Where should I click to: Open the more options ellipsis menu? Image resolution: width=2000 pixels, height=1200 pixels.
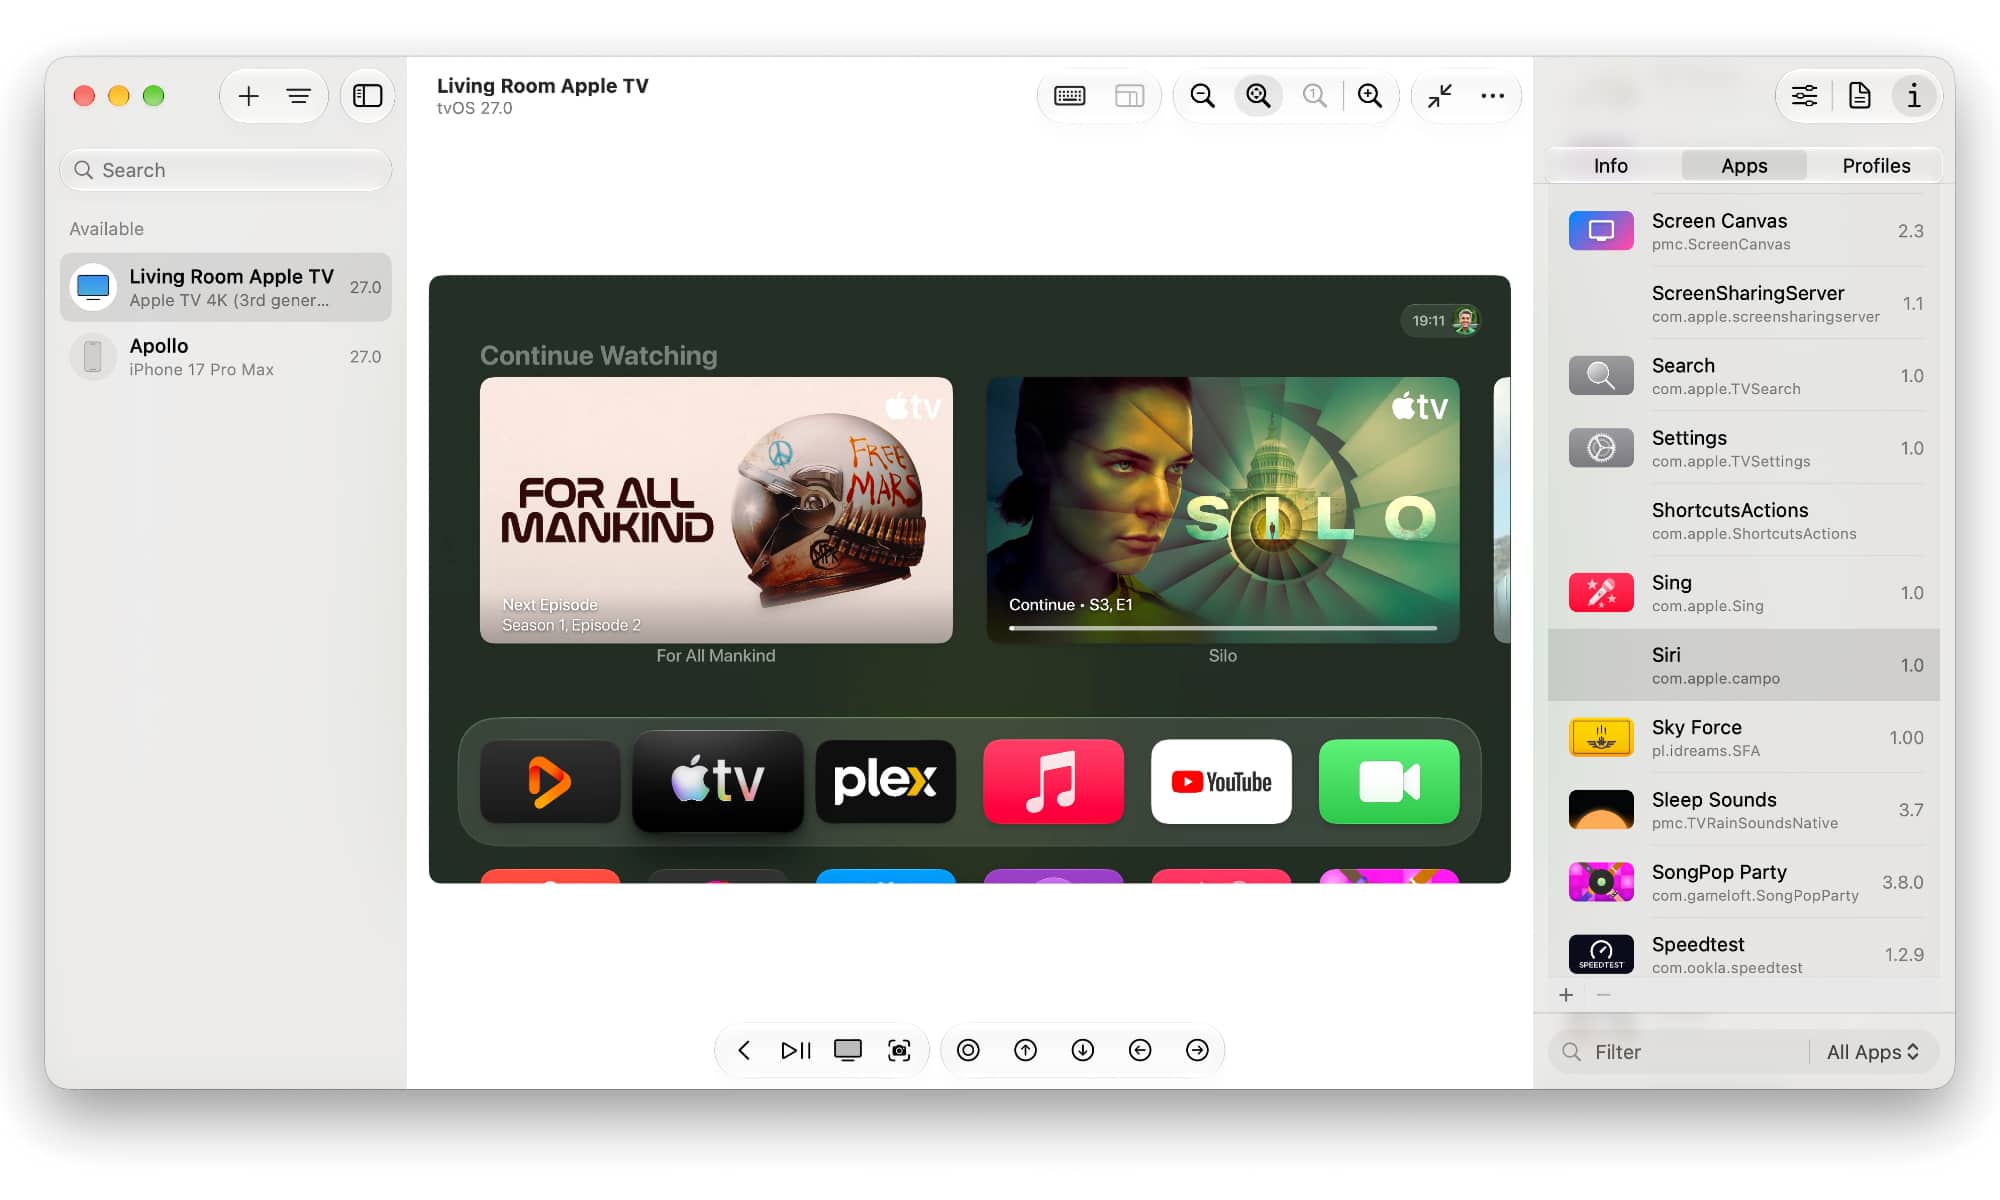point(1493,96)
